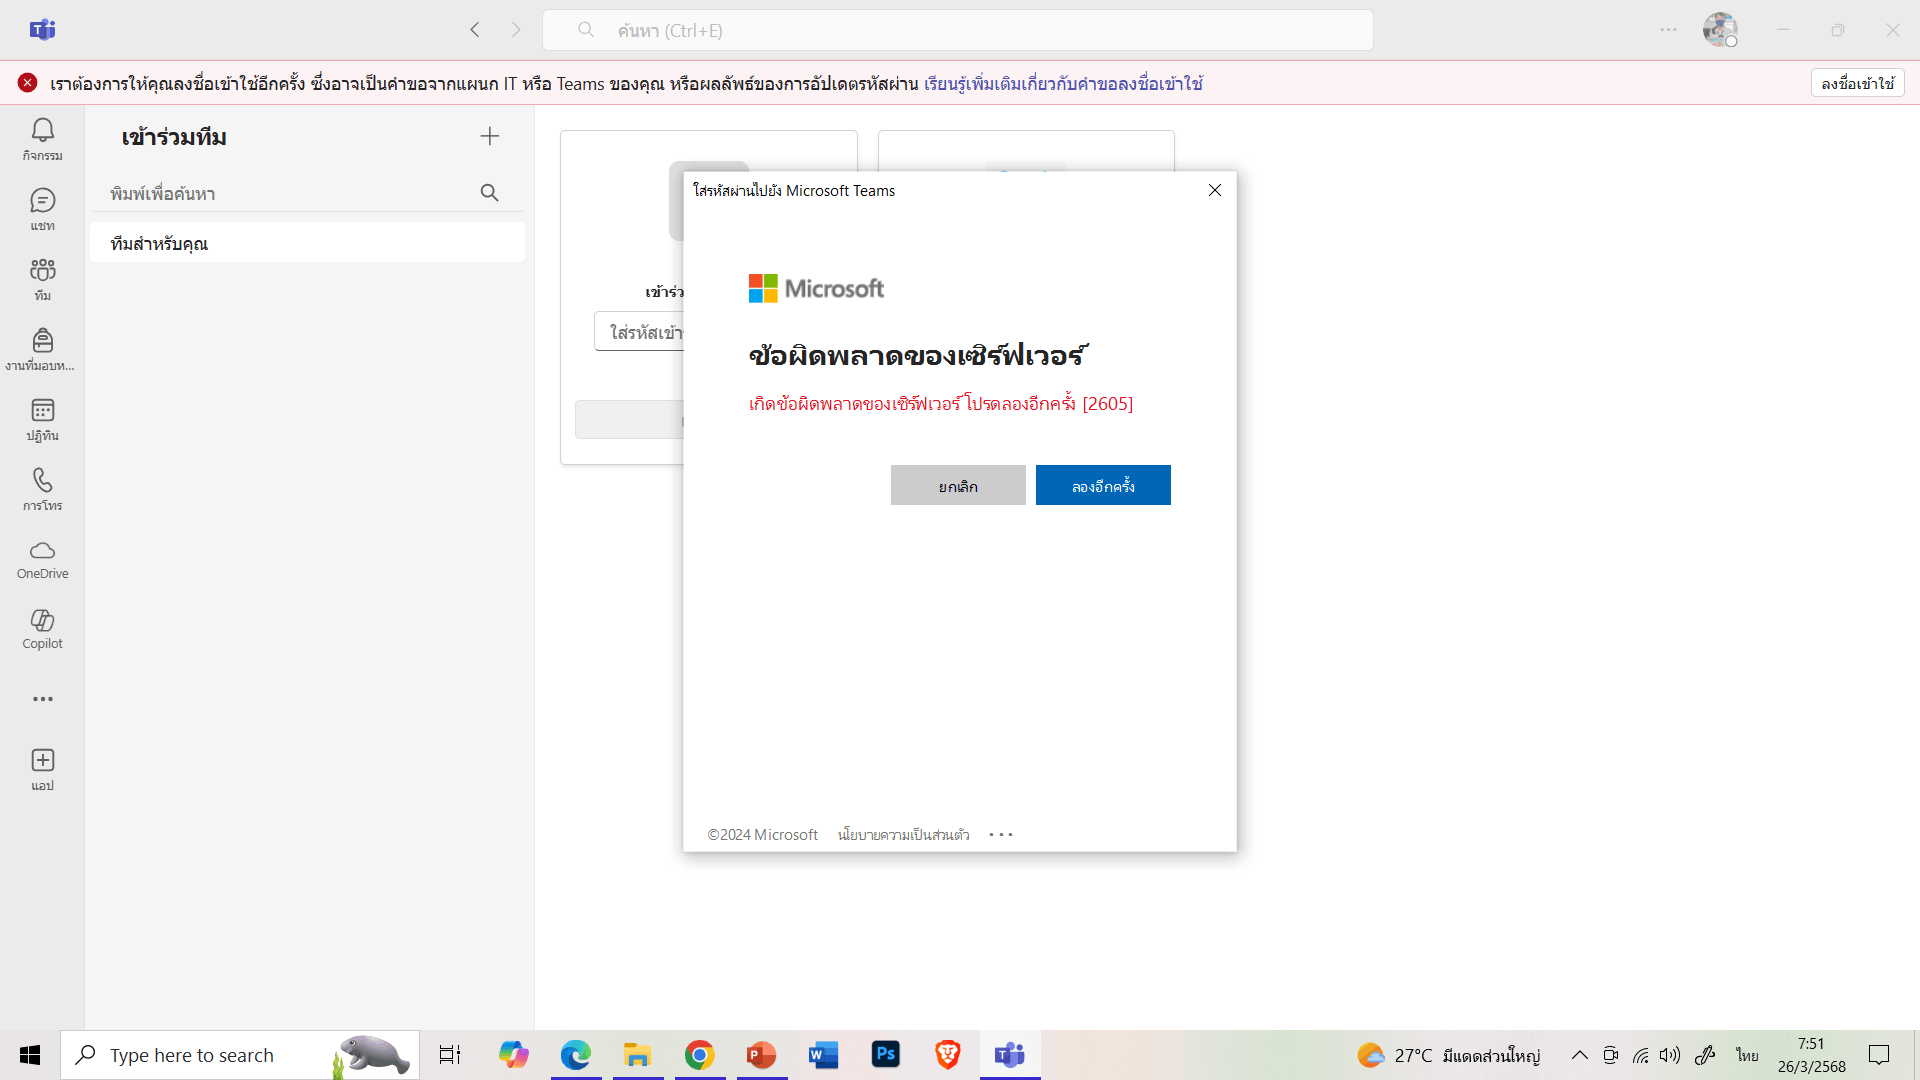Open the Apps plus icon in sidebar
The width and height of the screenshot is (1920, 1080).
(42, 768)
